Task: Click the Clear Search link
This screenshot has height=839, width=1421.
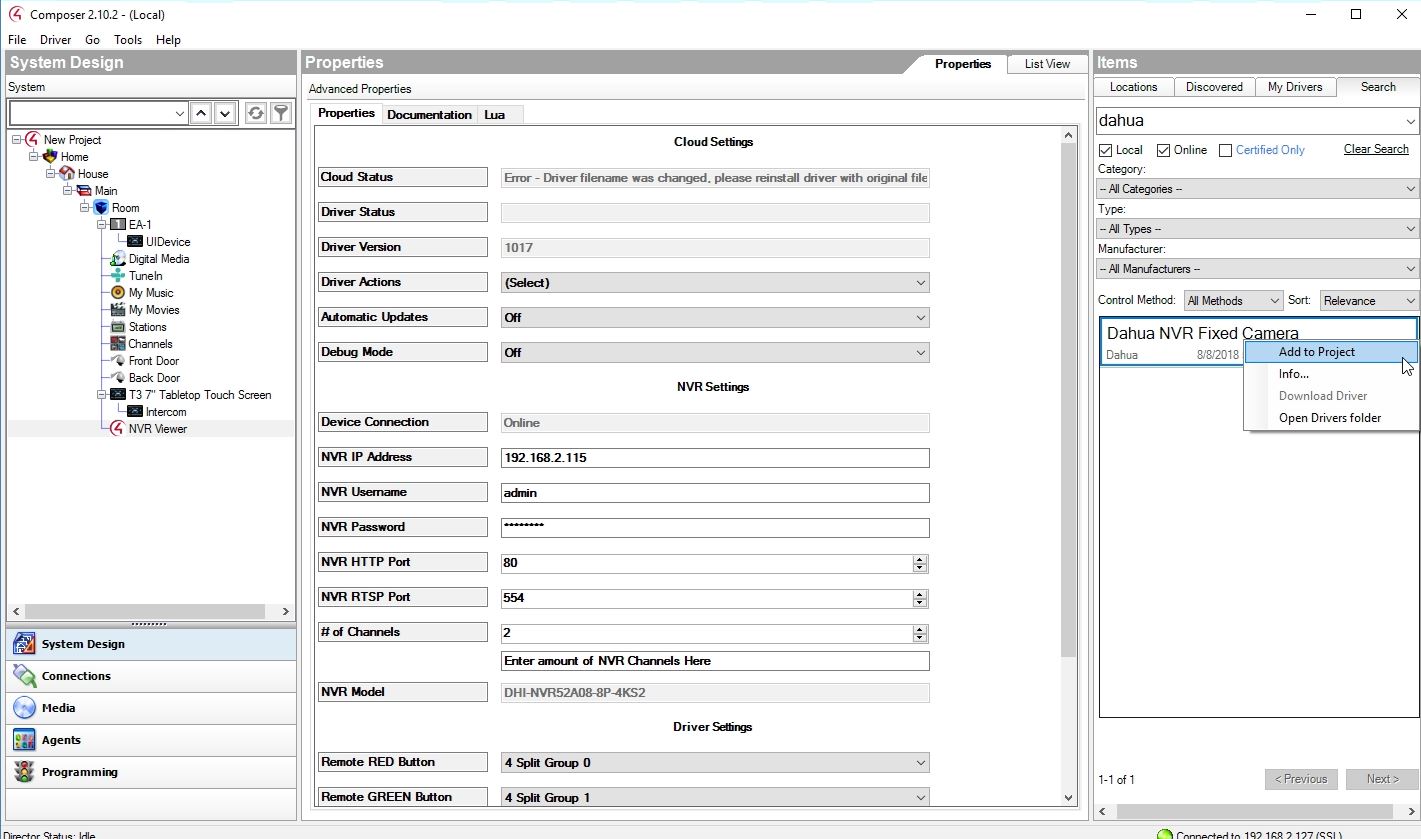Action: click(1375, 149)
